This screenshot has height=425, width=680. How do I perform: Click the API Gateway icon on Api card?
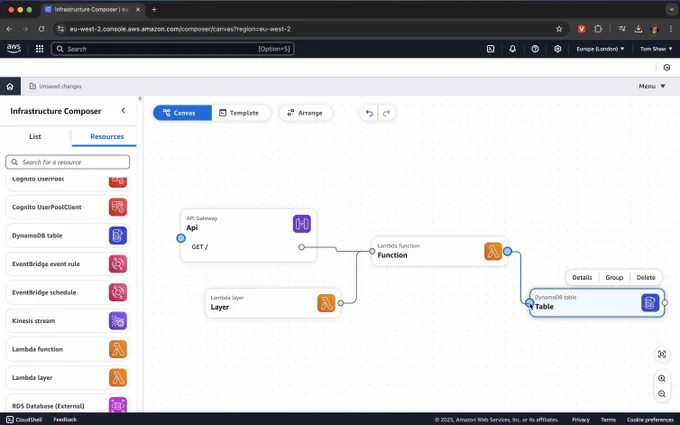tap(302, 224)
